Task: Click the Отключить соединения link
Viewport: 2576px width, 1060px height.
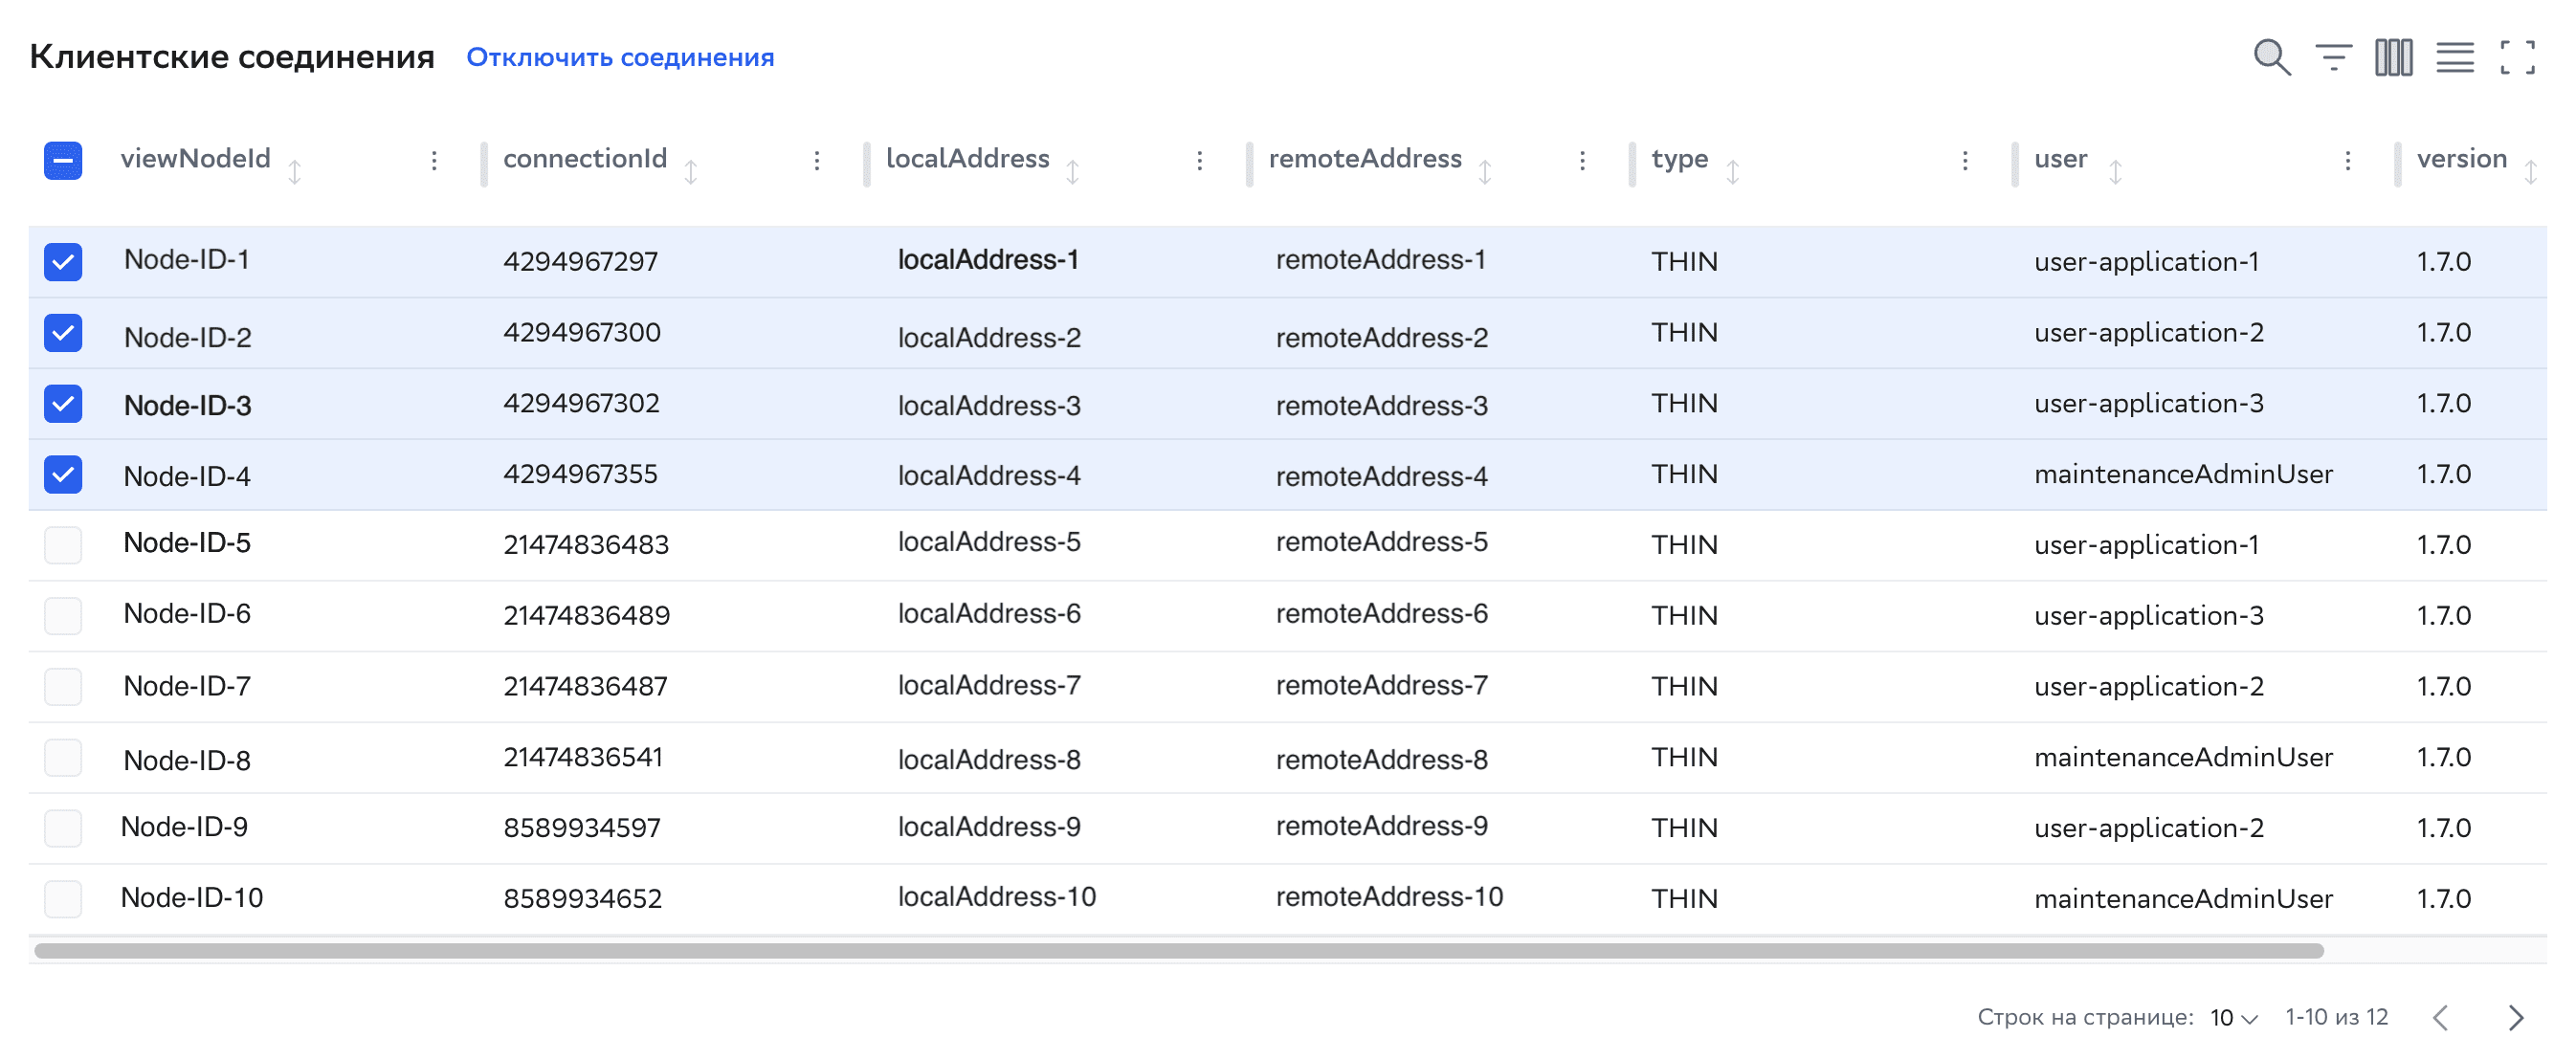Action: point(620,58)
